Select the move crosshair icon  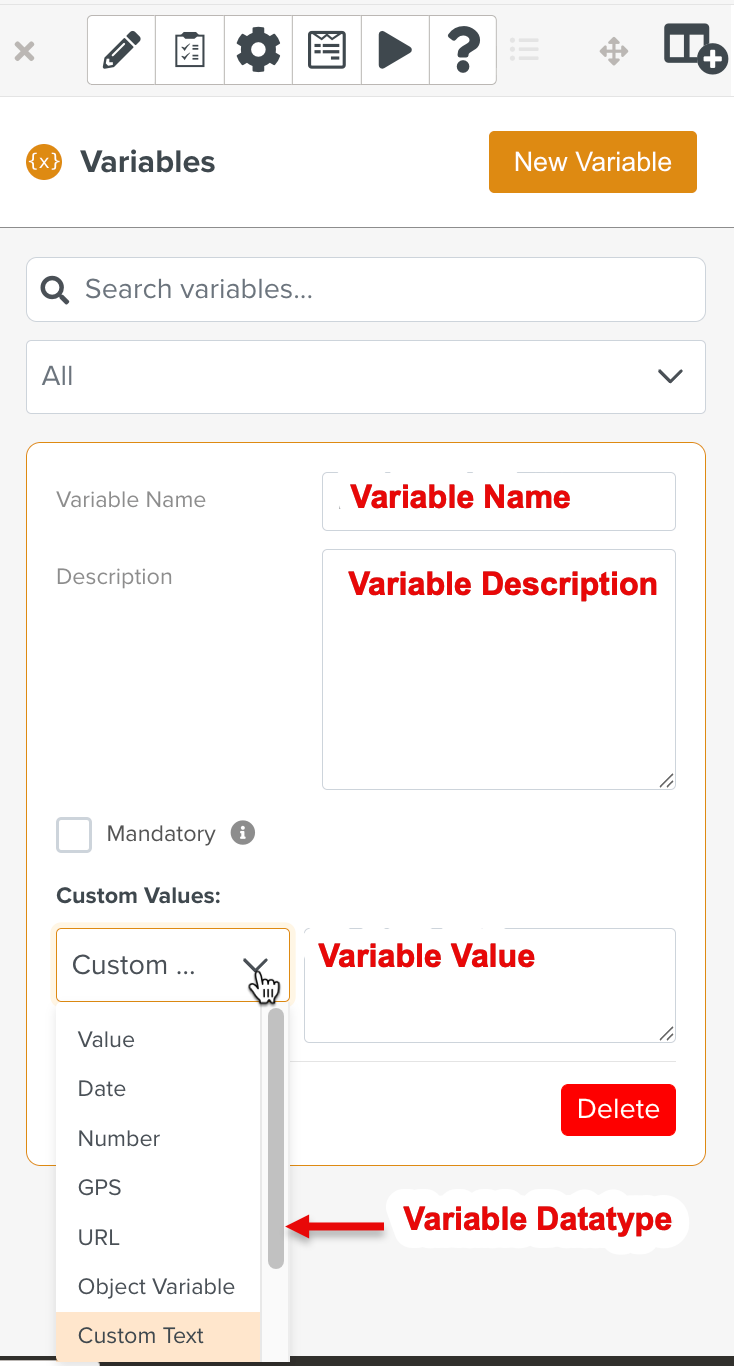click(x=613, y=50)
